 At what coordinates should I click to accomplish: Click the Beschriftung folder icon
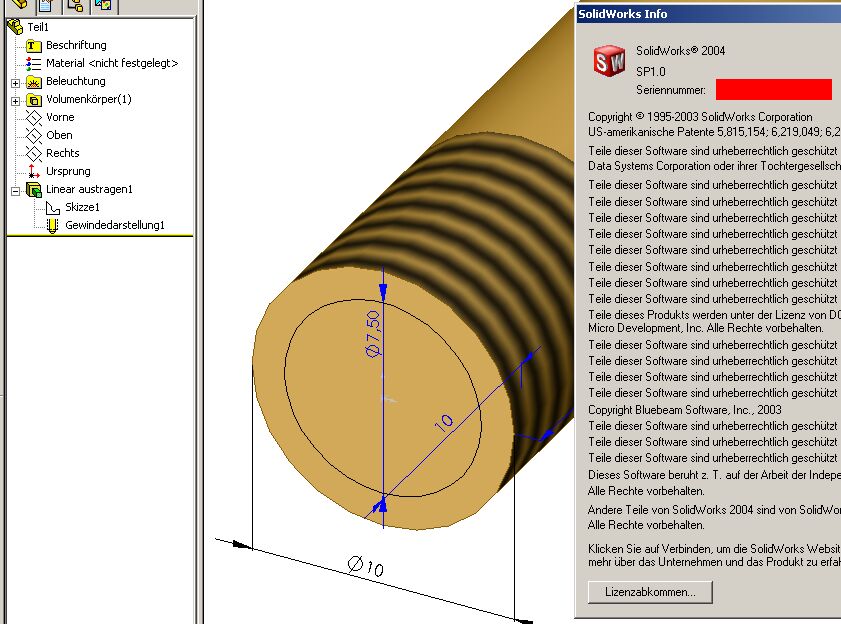point(33,46)
